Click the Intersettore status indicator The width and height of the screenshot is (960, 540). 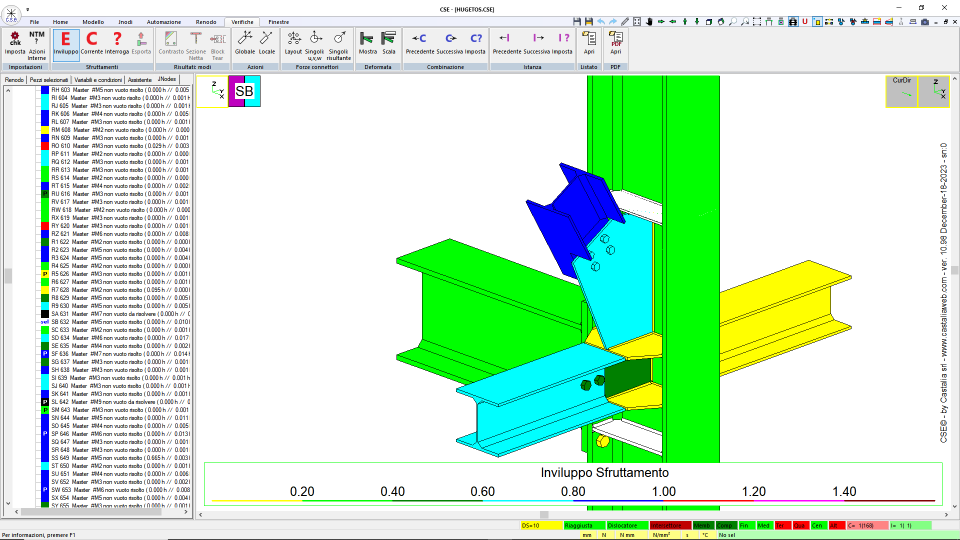(x=670, y=525)
